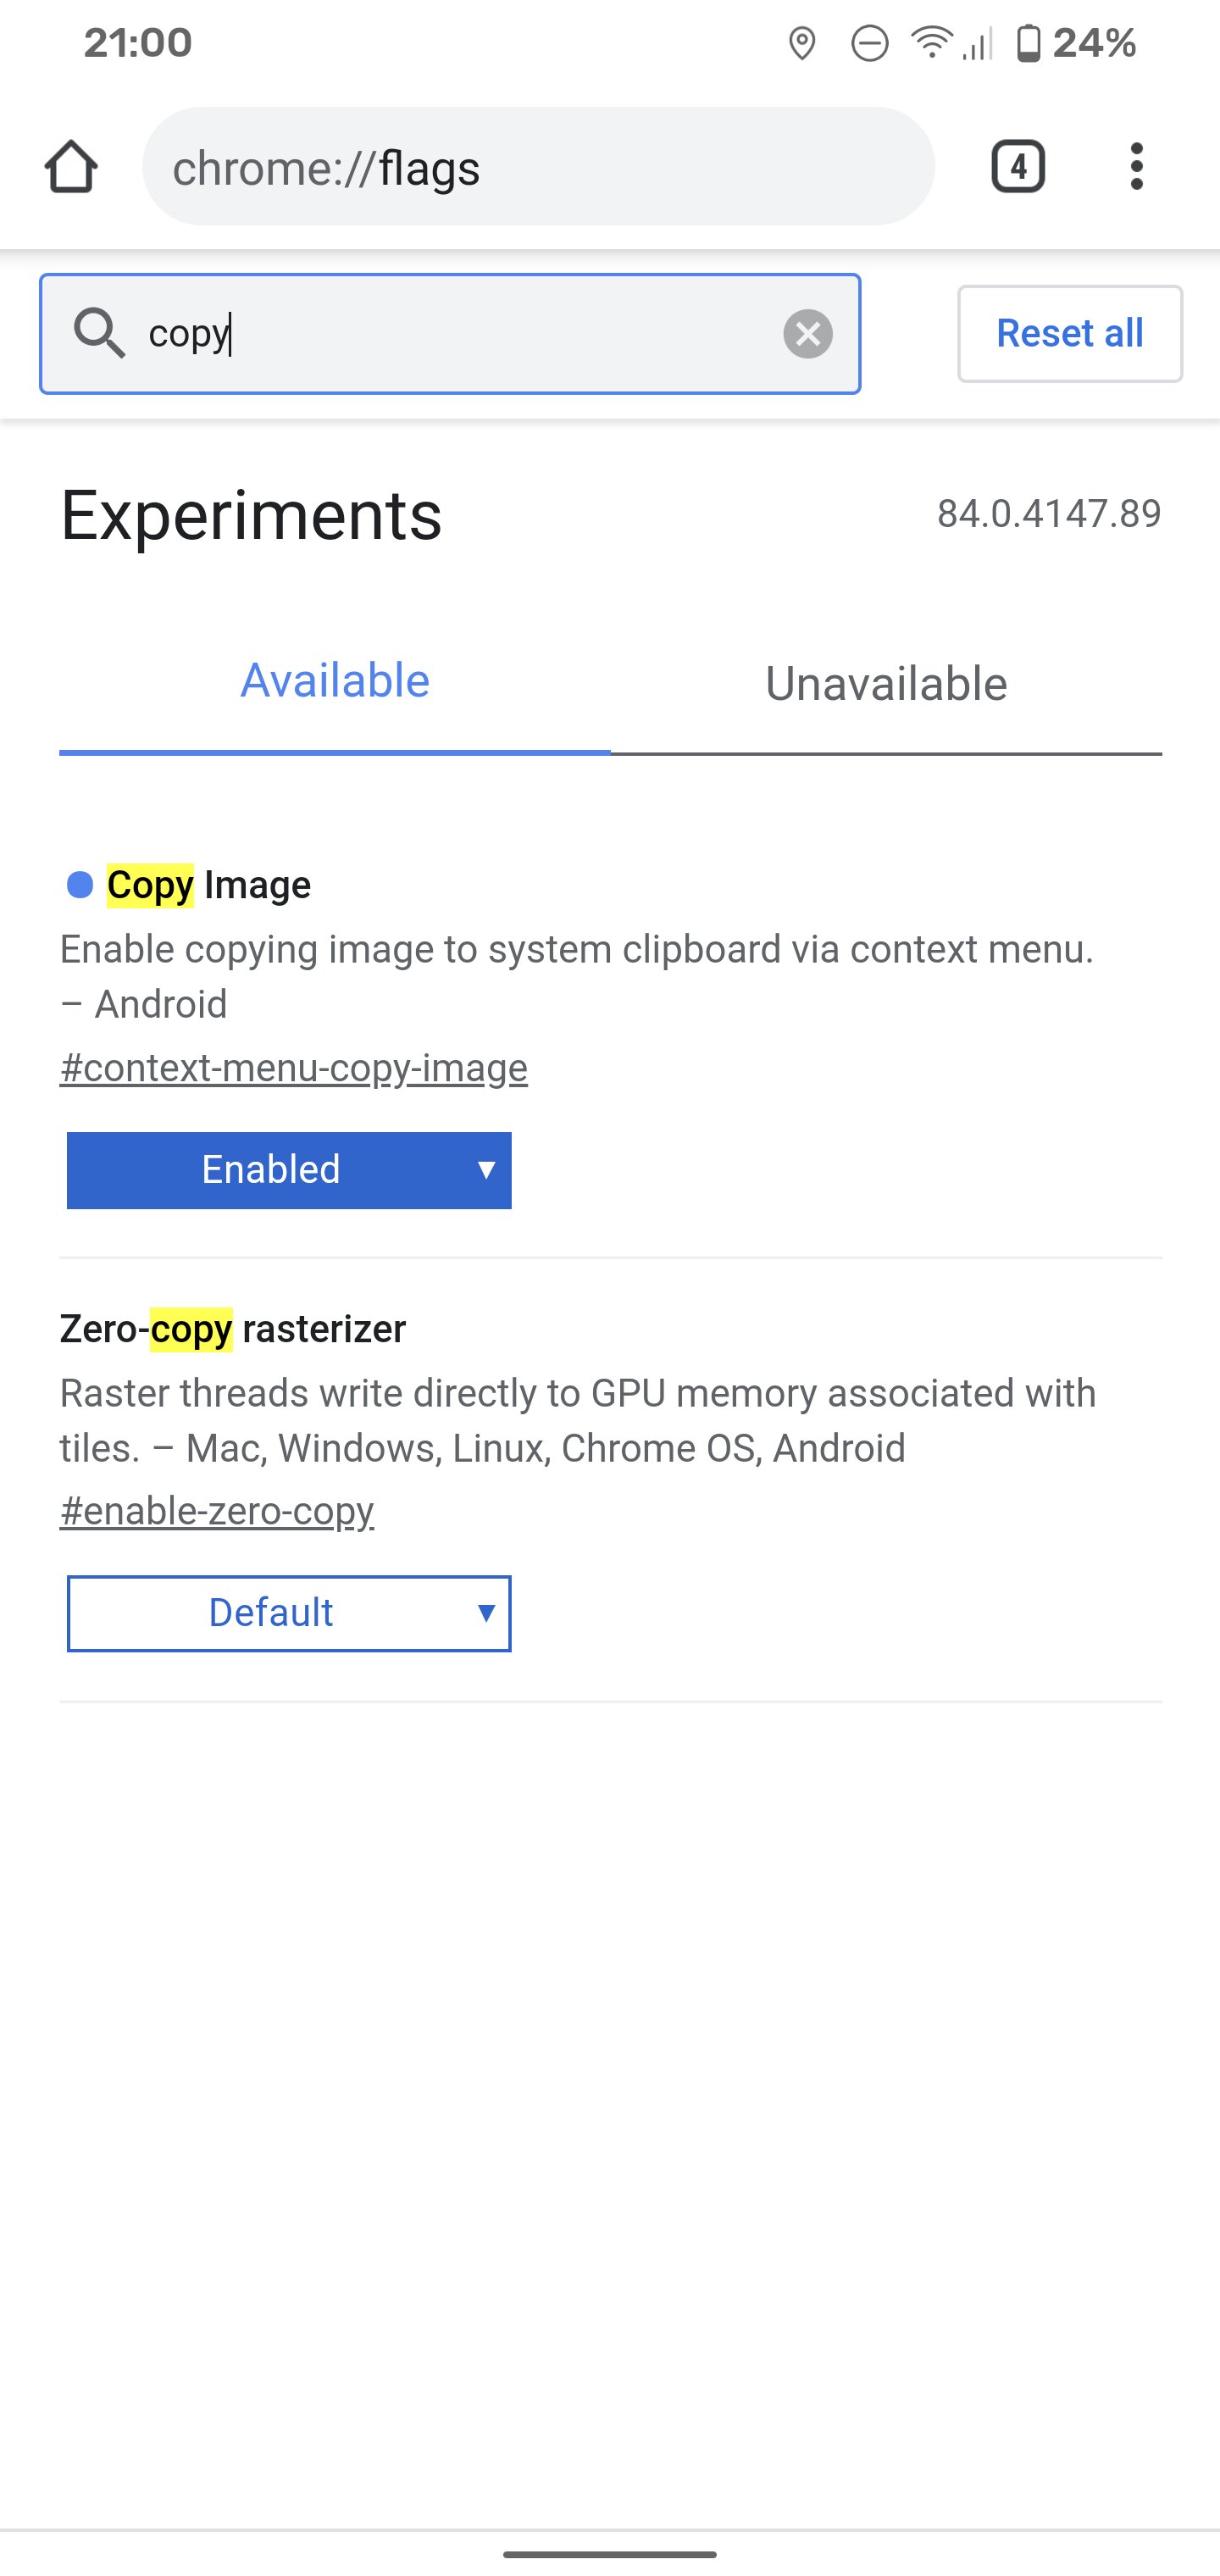This screenshot has height=2576, width=1220.
Task: Open the #enable-zero-copy link
Action: pyautogui.click(x=217, y=1510)
